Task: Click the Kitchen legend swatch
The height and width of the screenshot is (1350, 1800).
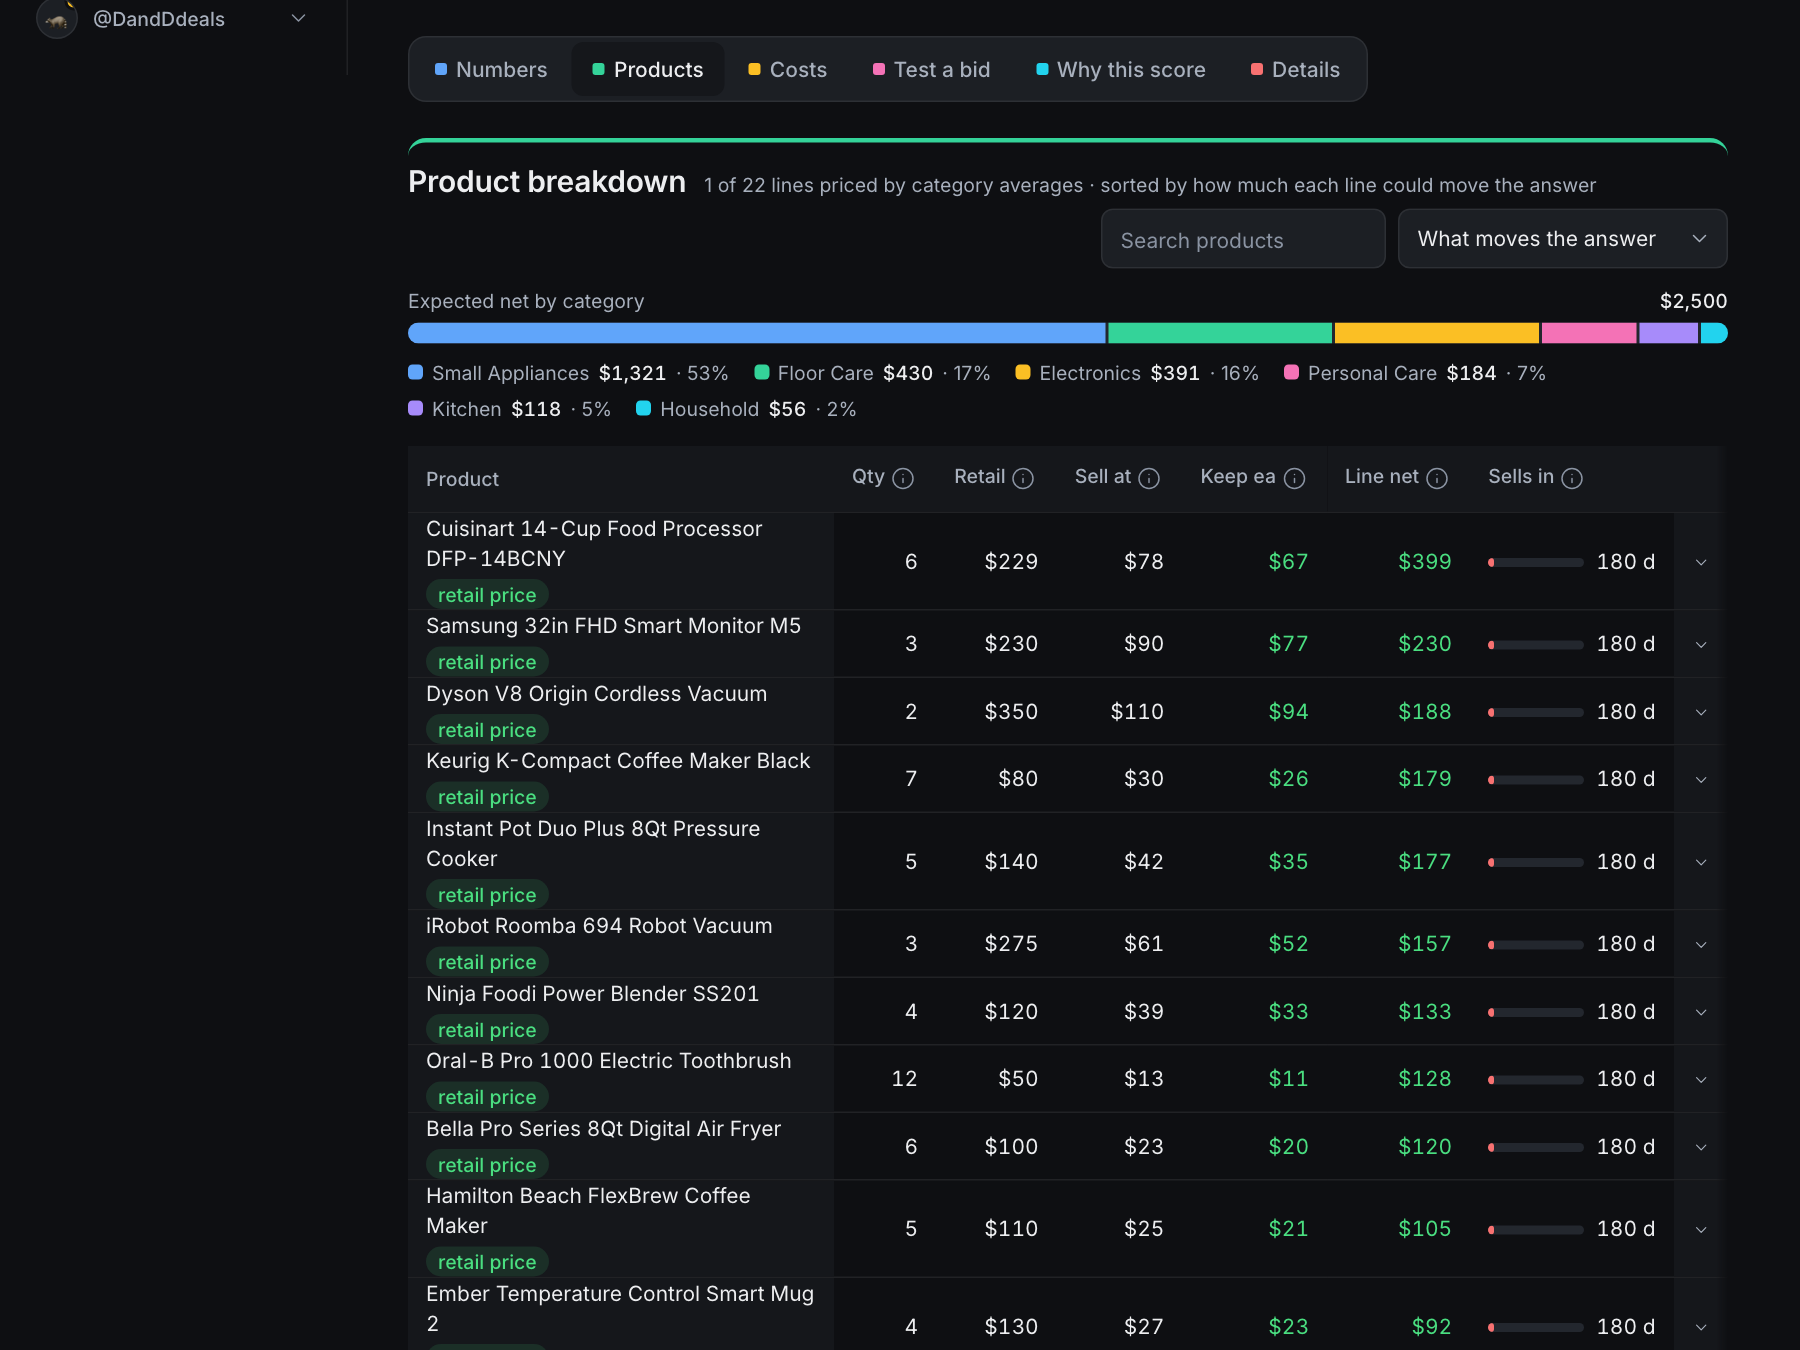Action: coord(416,408)
